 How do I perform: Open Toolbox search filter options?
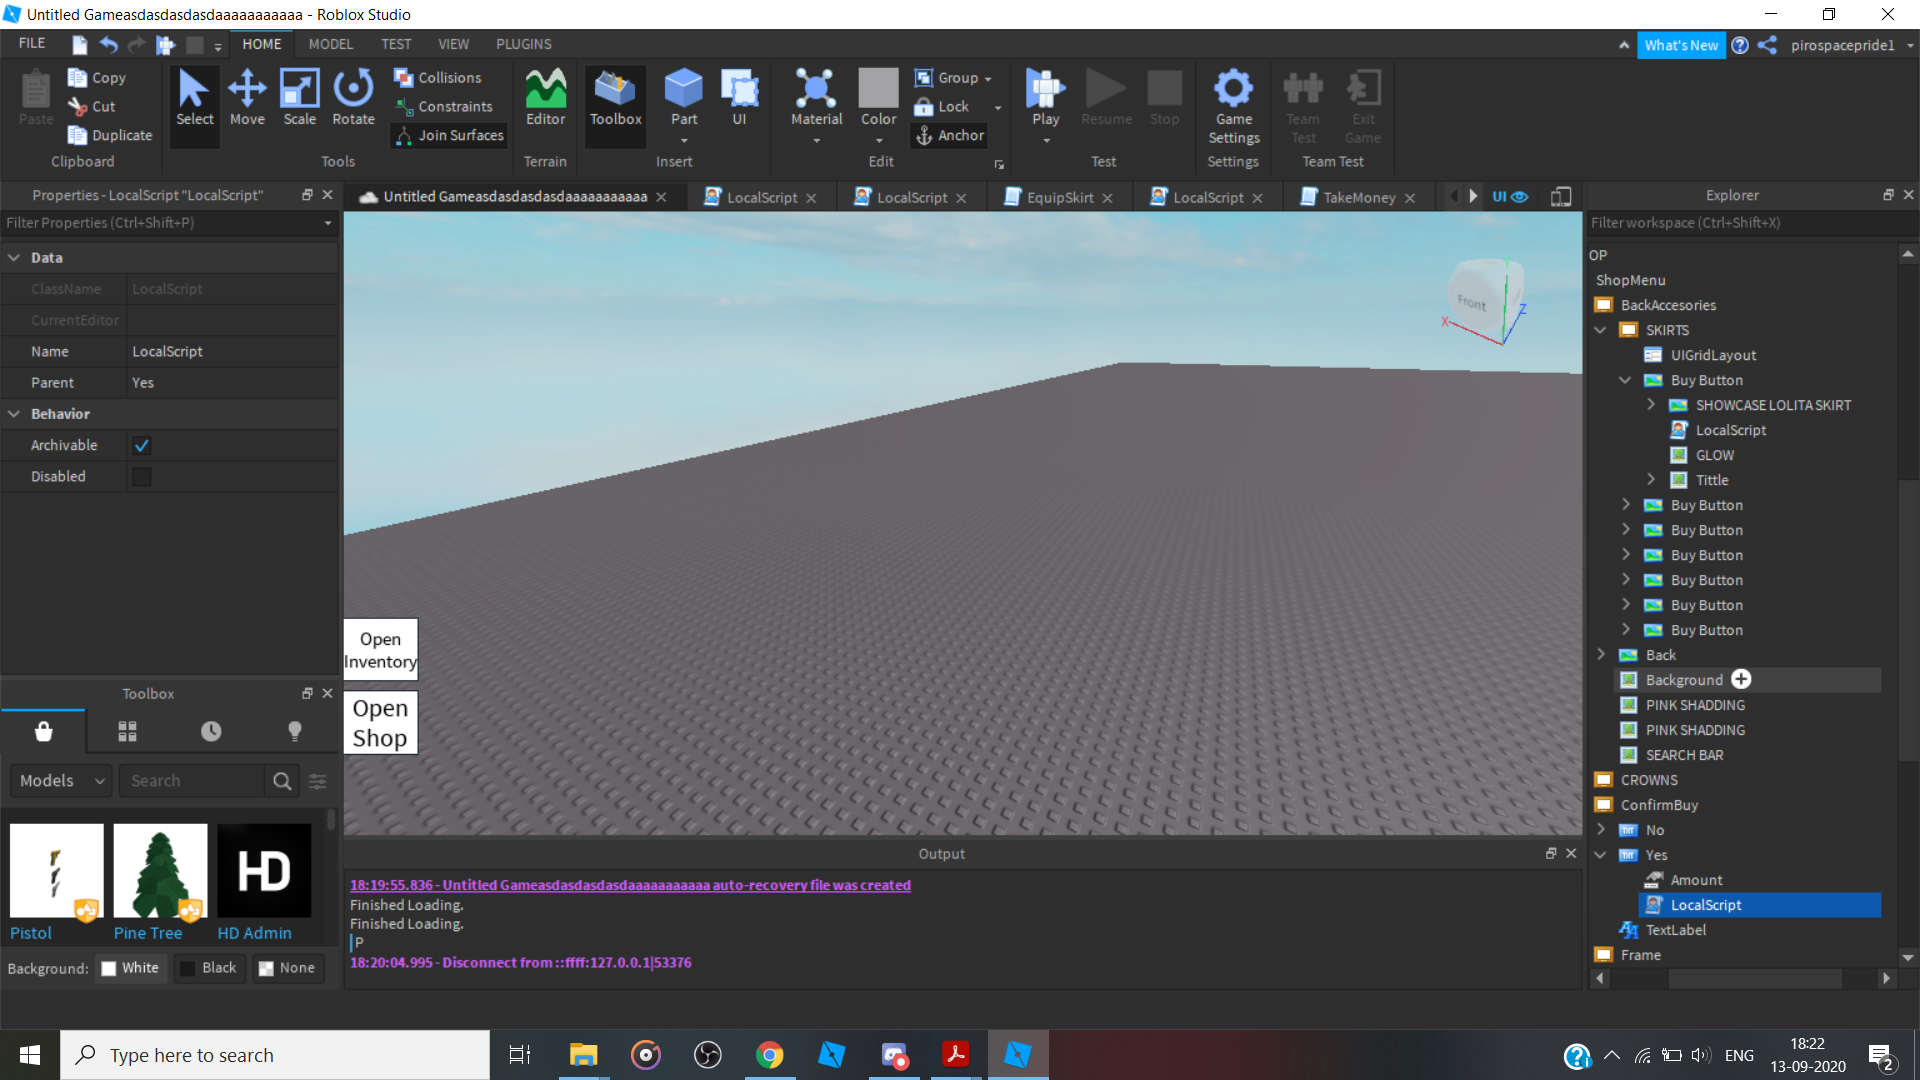pyautogui.click(x=318, y=781)
